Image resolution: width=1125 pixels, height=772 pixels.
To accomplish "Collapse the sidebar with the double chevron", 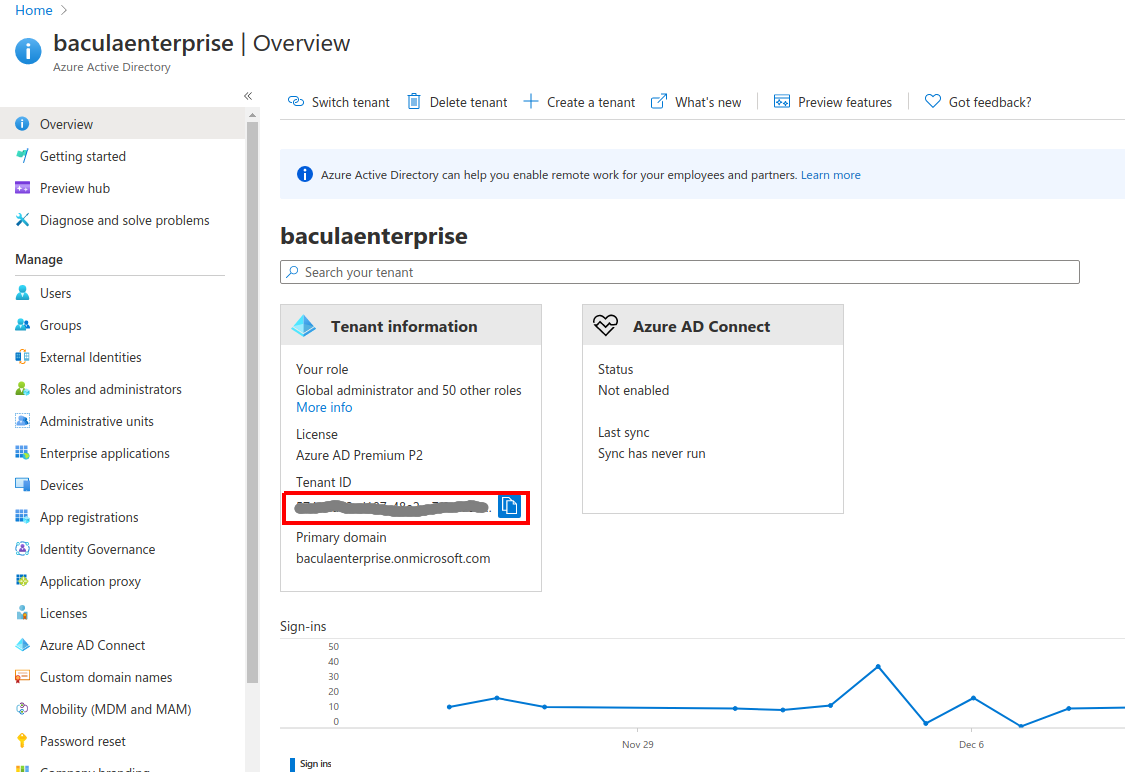I will point(248,95).
